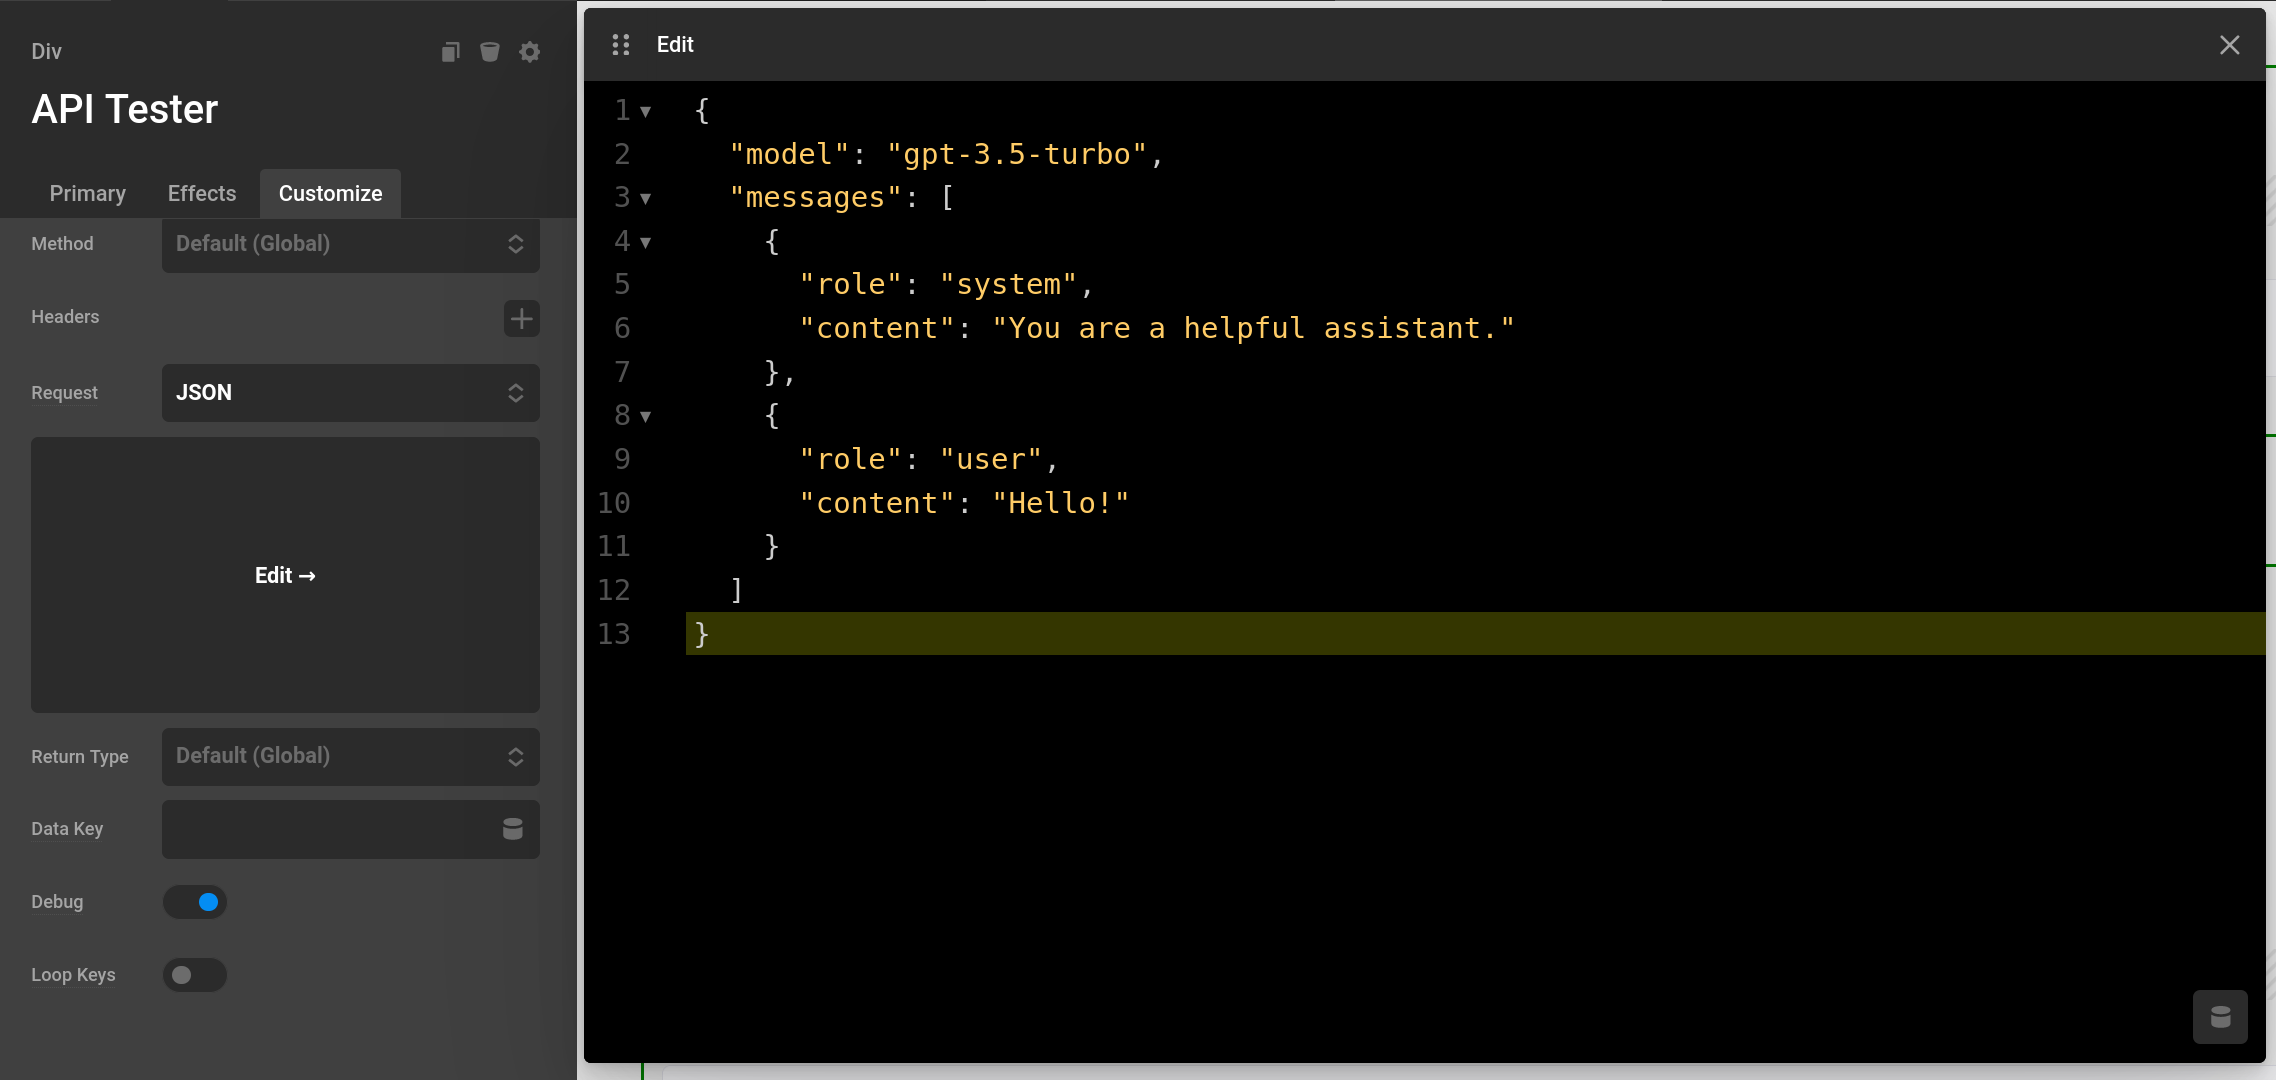Add a new header with plus icon

[521, 318]
